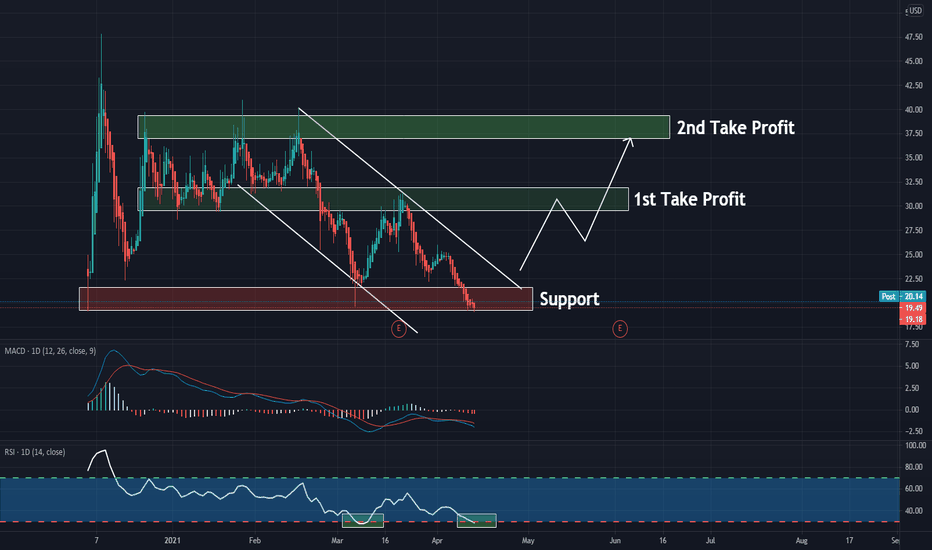Click the 40.00 price scale value

914,109
